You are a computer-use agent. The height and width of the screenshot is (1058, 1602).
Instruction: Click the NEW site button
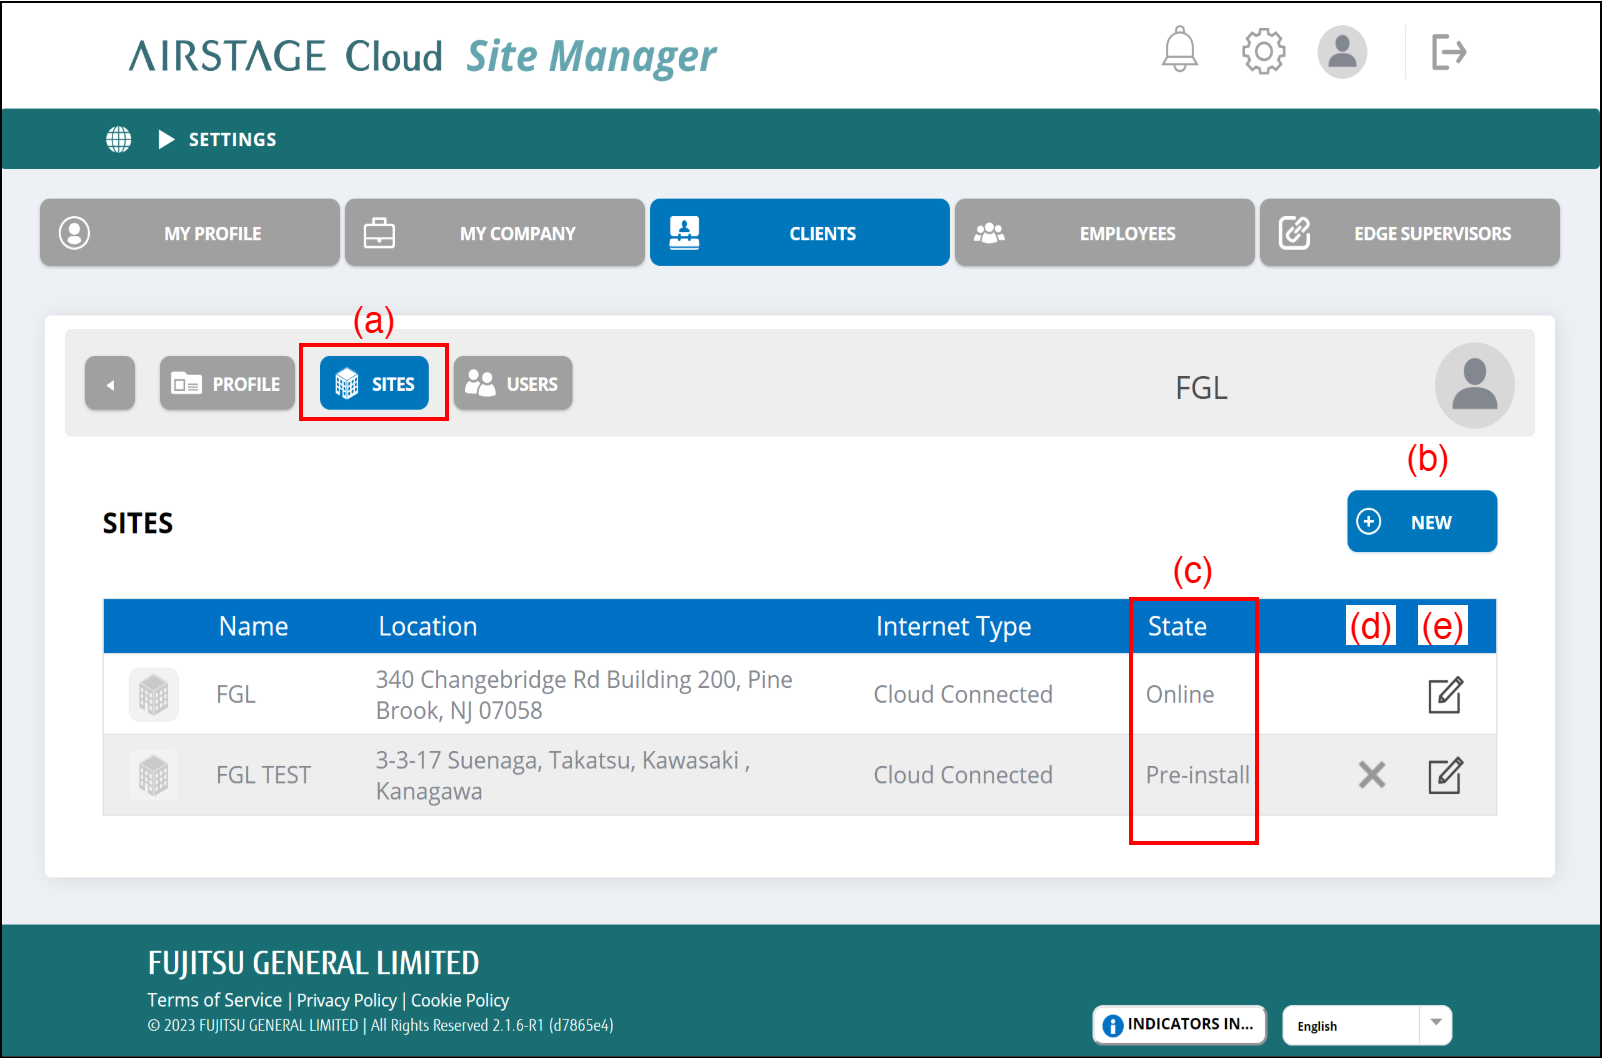pos(1421,522)
